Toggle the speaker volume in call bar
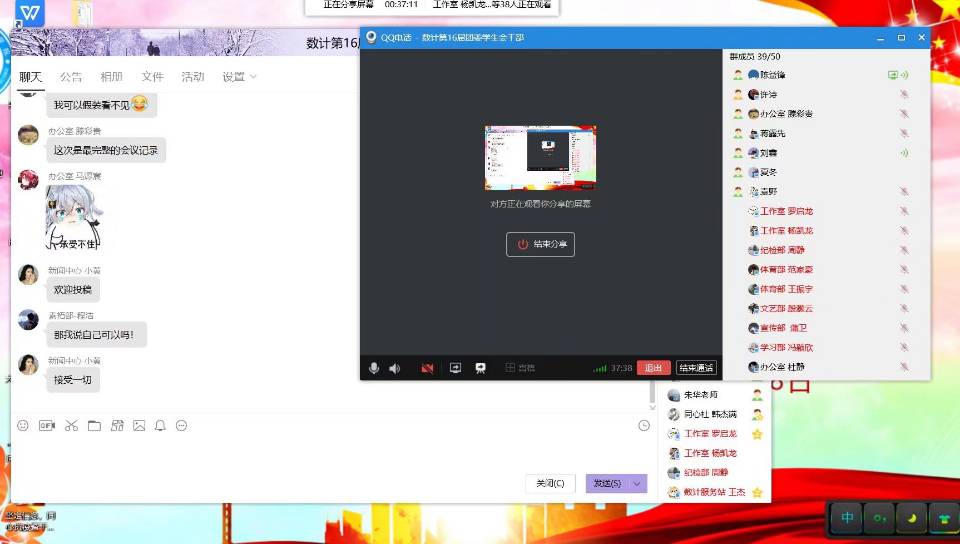960x544 pixels. (395, 368)
